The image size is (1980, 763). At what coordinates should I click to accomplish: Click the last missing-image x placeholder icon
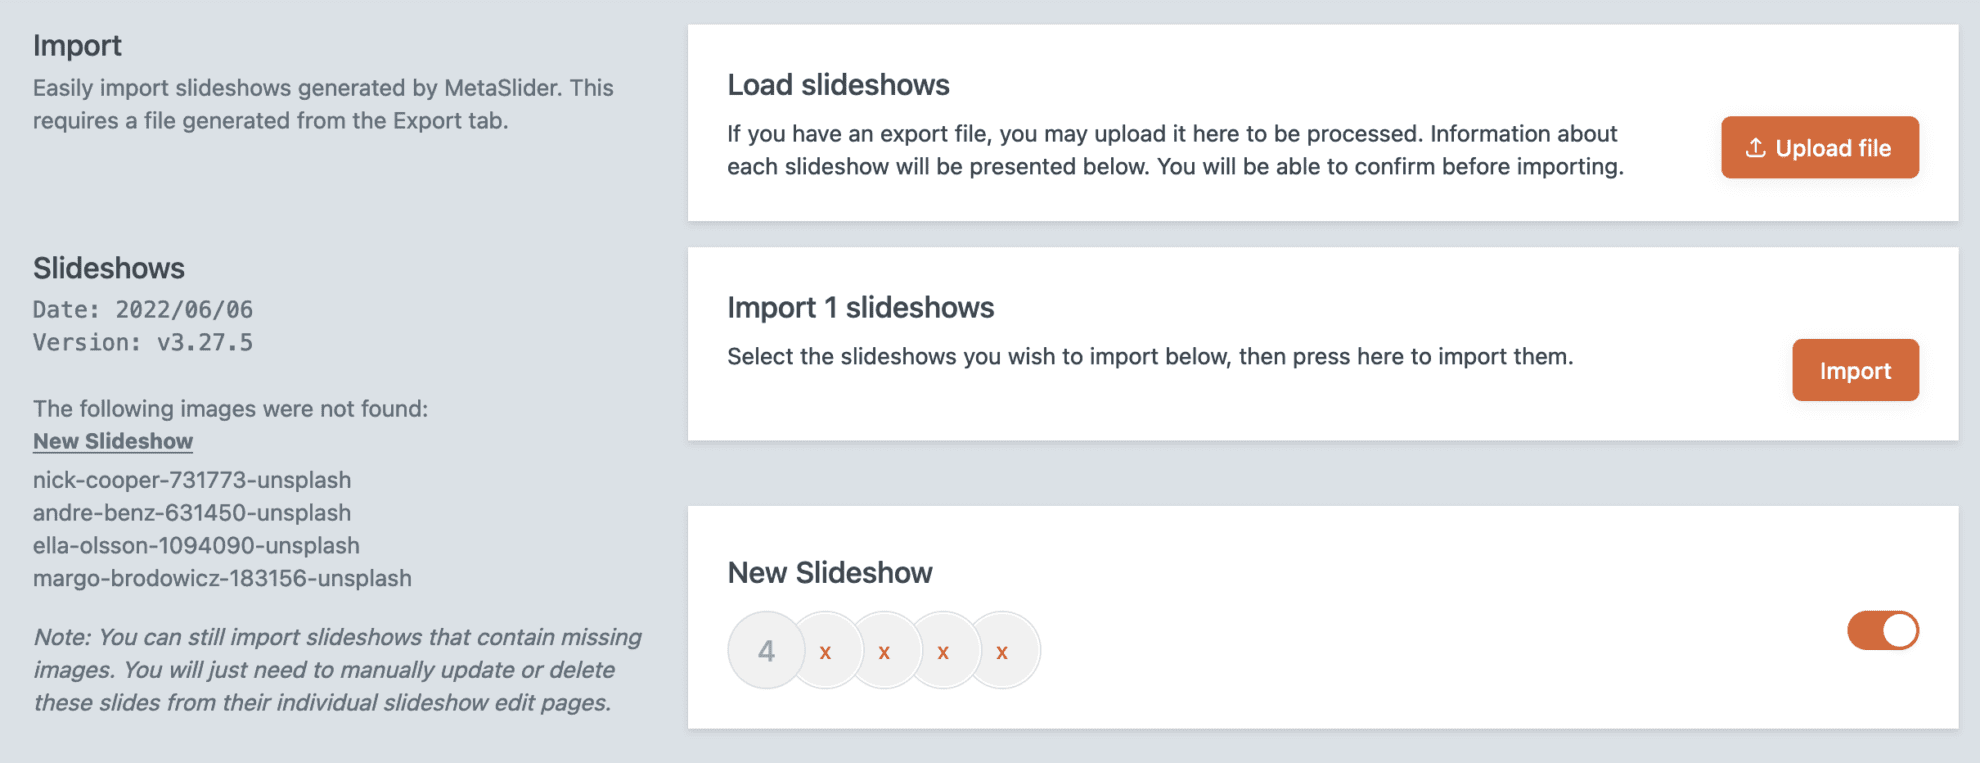(1002, 650)
